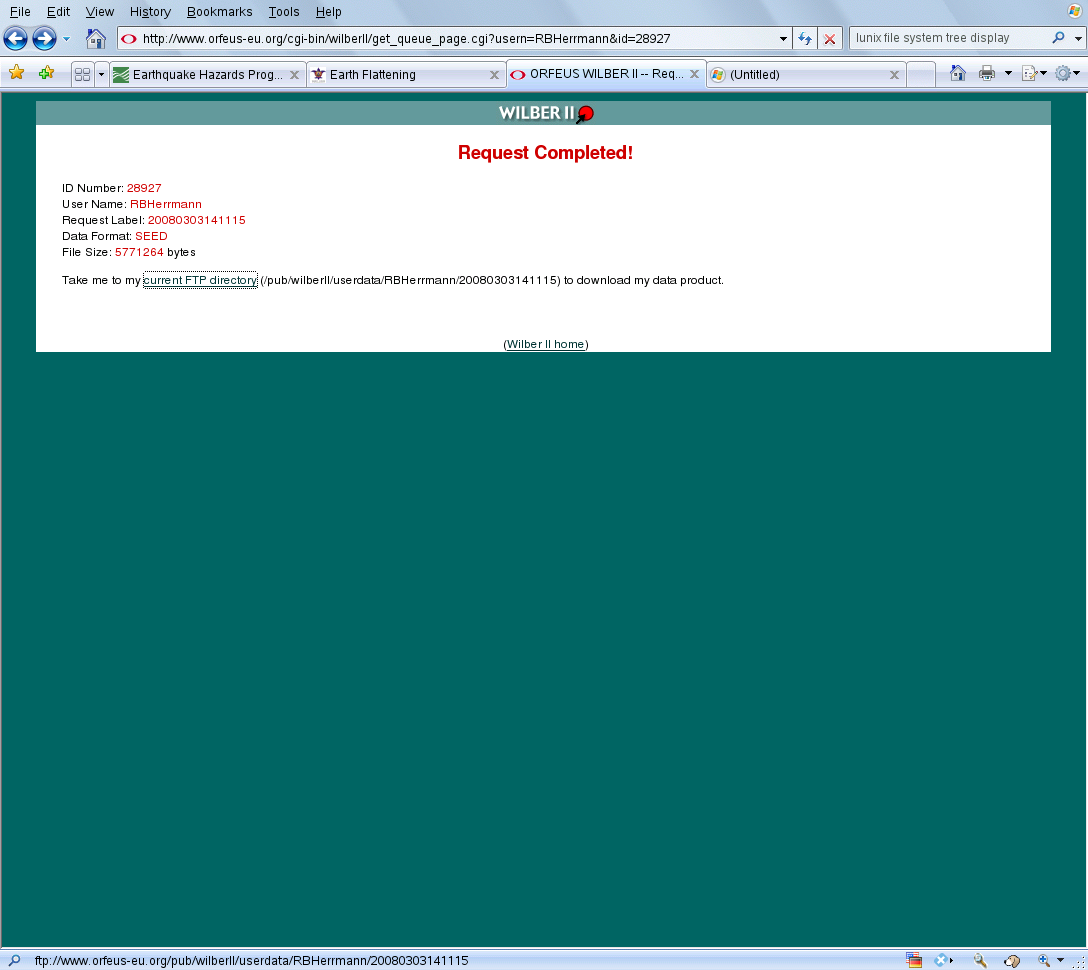Screen dimensions: 1088x970
Task: Click the language flags icon in status bar
Action: pyautogui.click(x=914, y=960)
